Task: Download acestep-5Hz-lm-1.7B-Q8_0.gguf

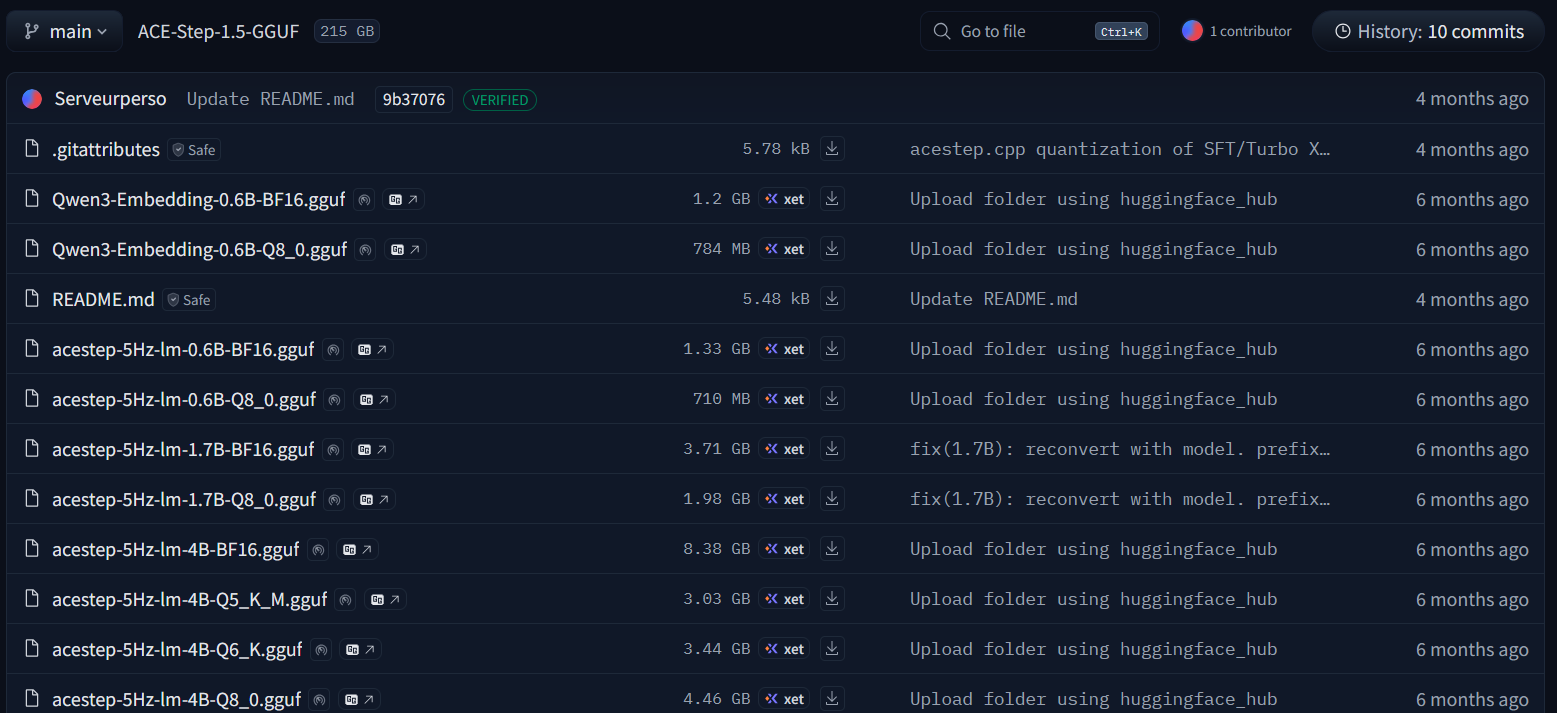Action: (832, 499)
